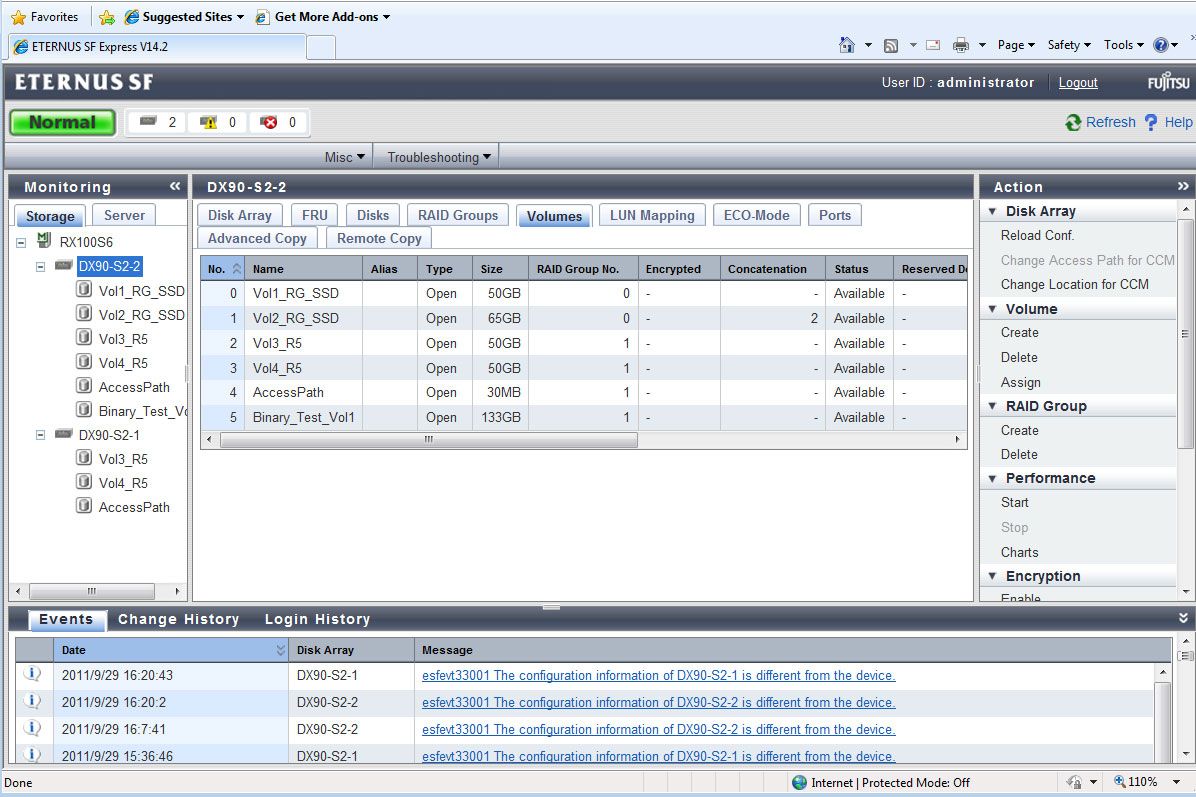Click the normal device count status icon
The image size is (1196, 797).
pos(148,121)
